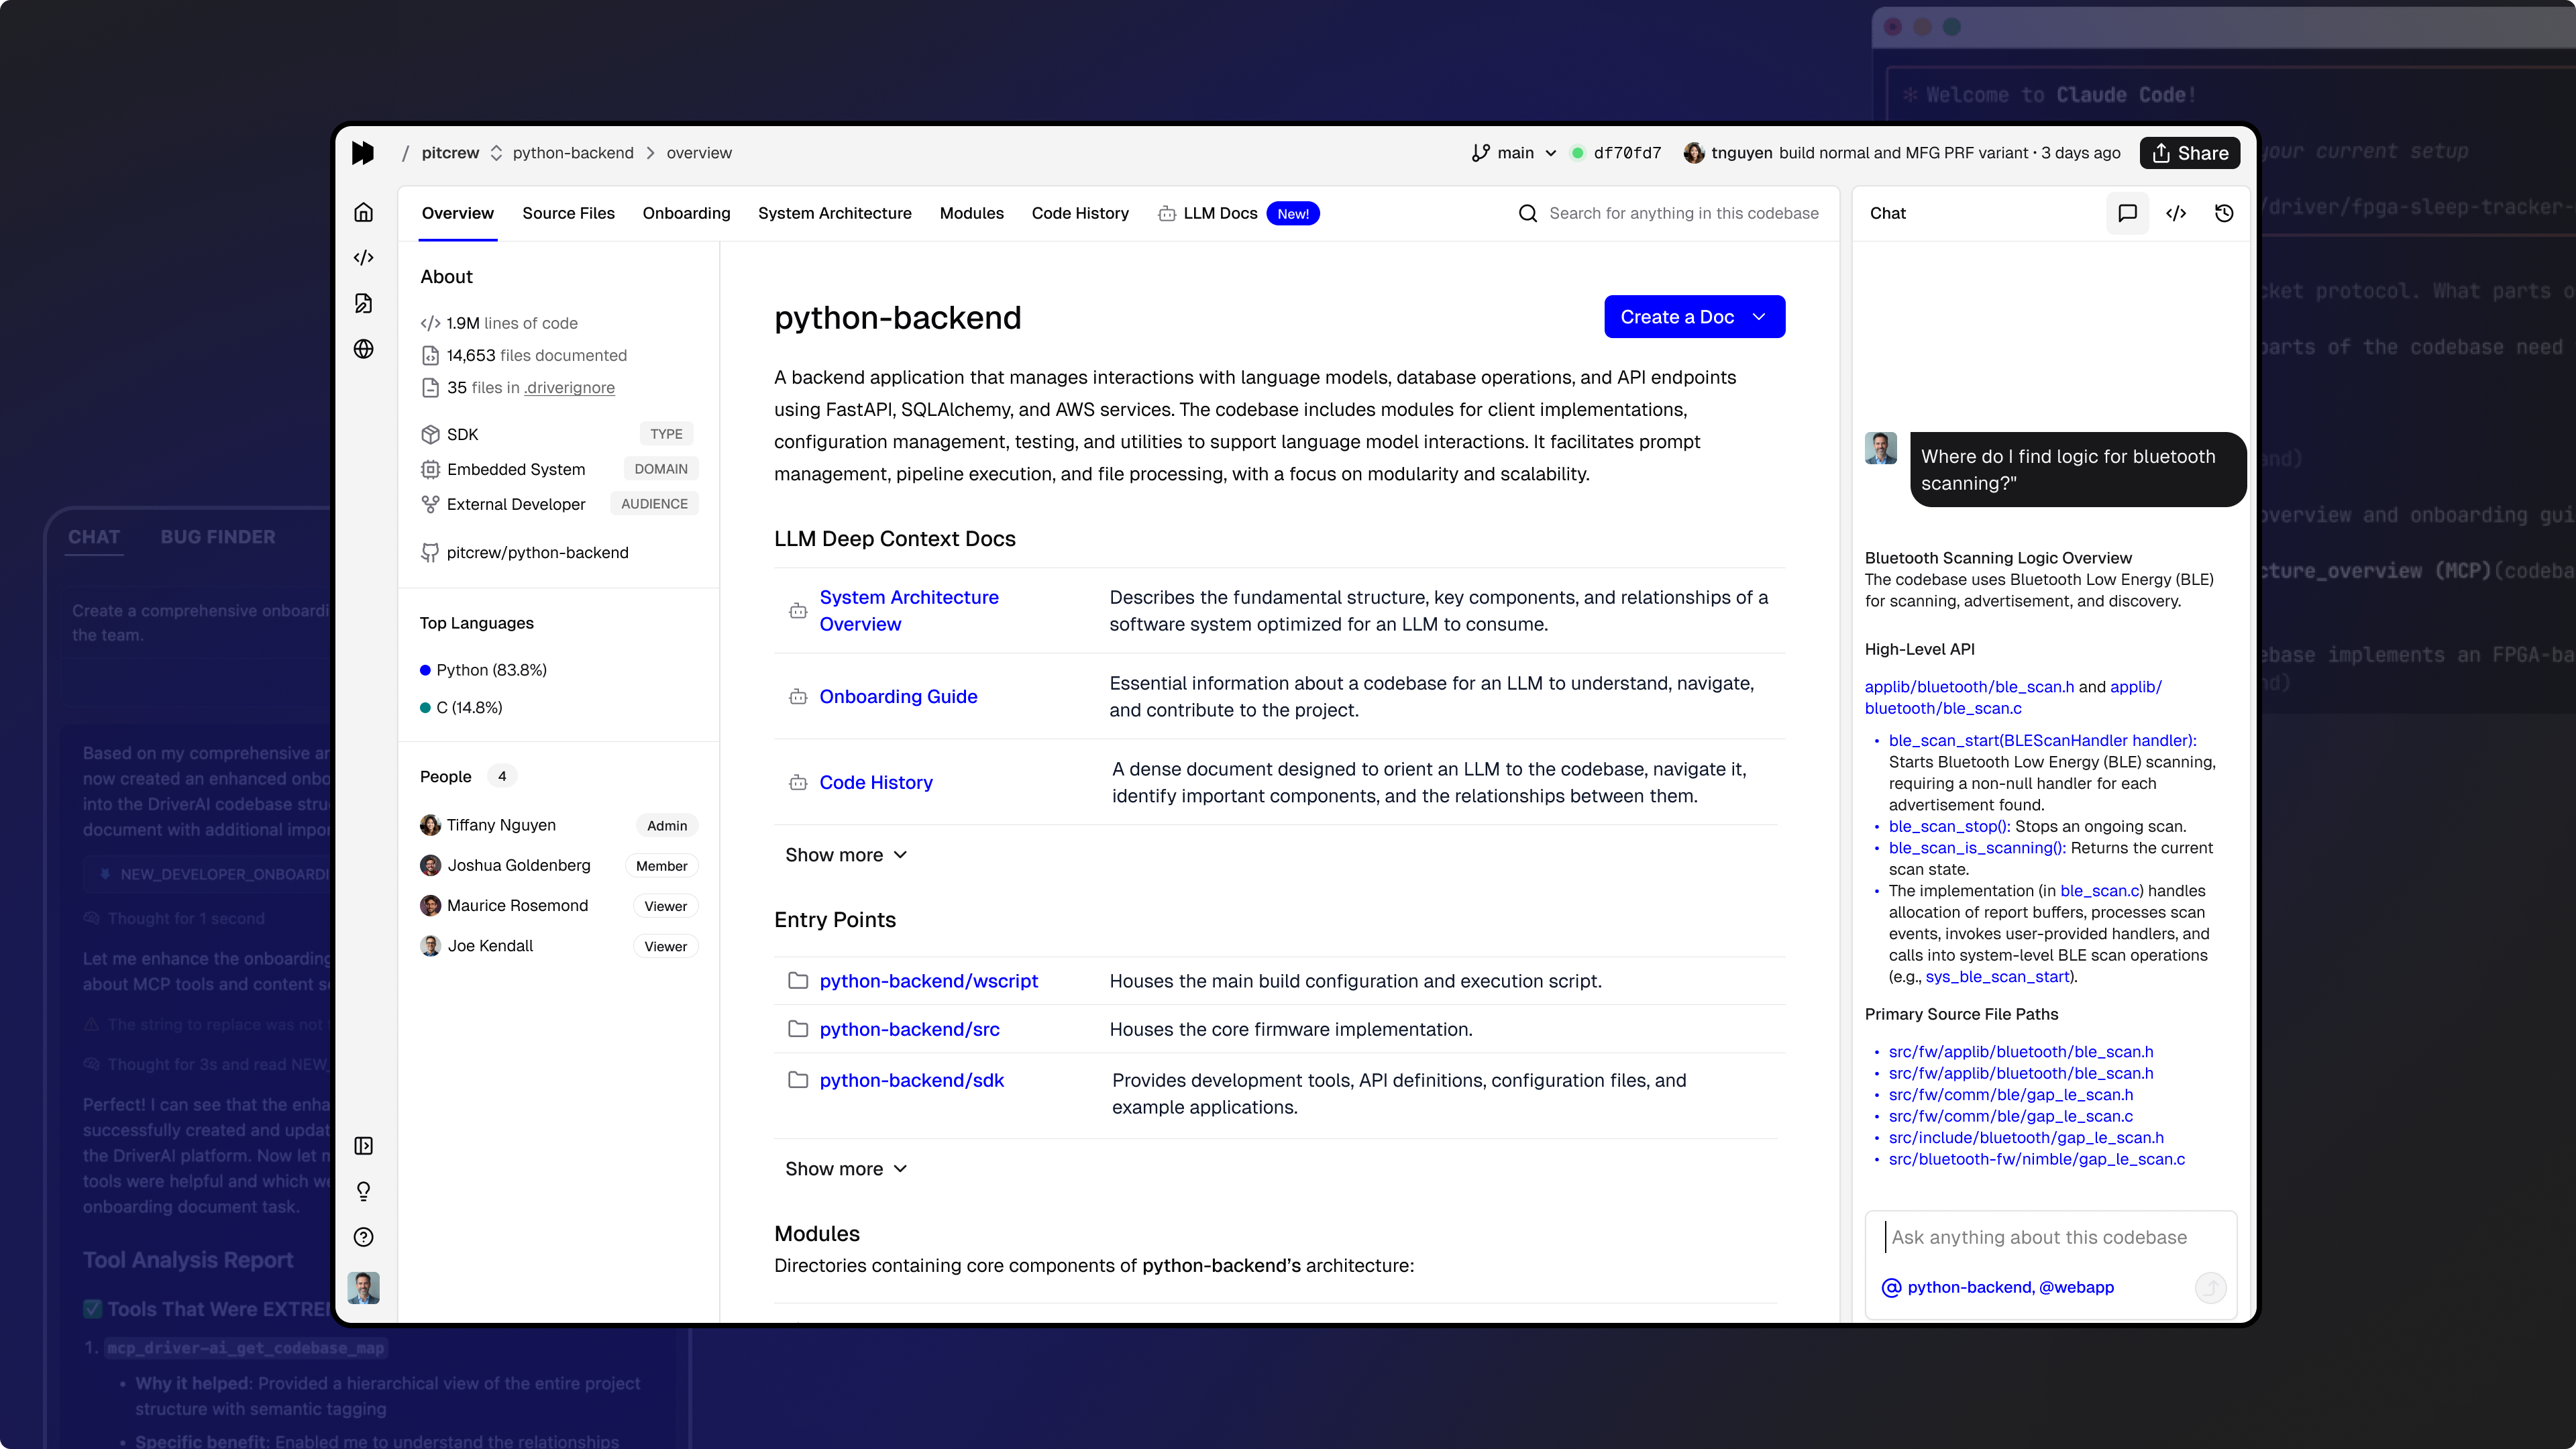
Task: Click the C (14.8%) teal language dot
Action: pos(425,707)
